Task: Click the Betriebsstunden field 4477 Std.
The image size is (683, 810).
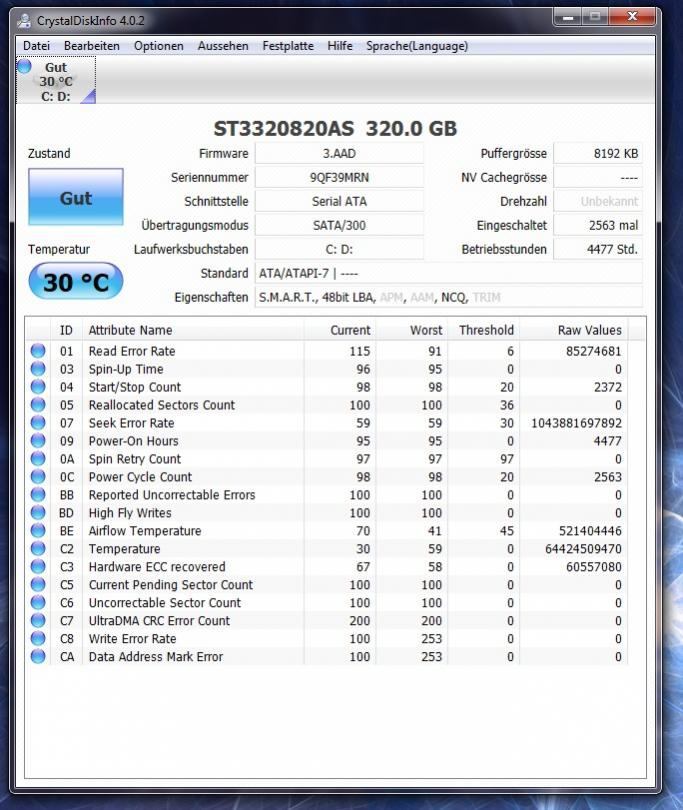Action: (598, 249)
